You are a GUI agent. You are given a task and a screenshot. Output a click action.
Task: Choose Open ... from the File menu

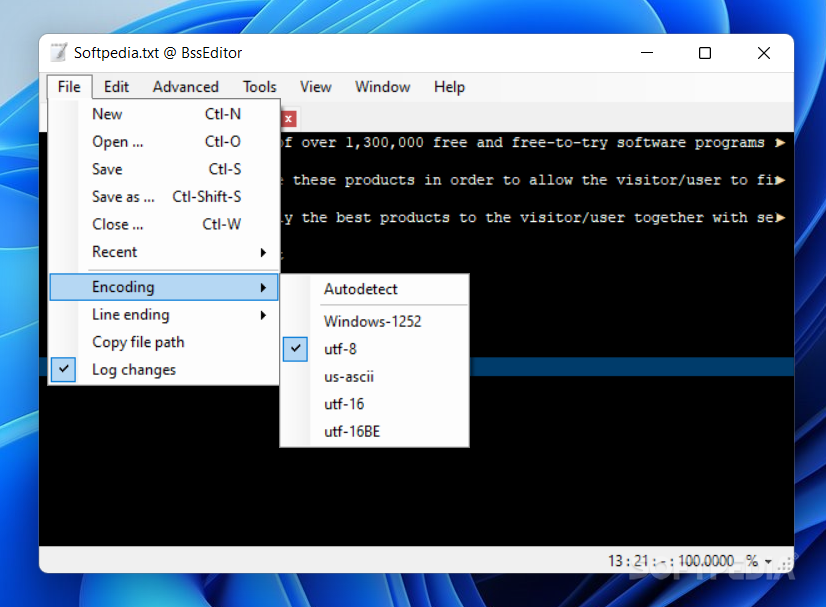(x=164, y=142)
